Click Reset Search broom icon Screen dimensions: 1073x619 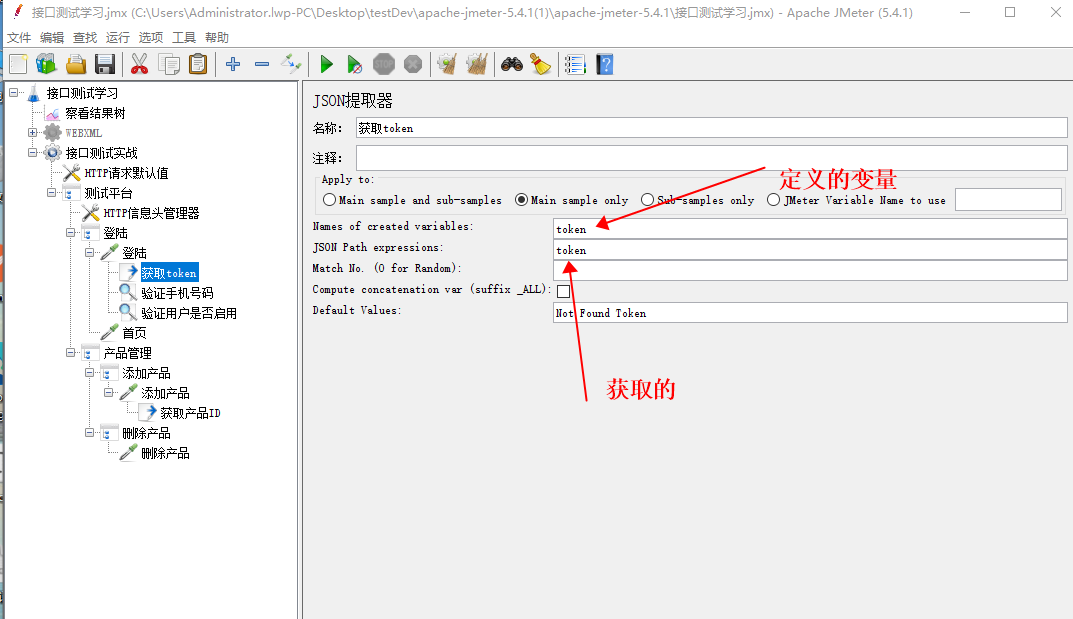[x=541, y=64]
